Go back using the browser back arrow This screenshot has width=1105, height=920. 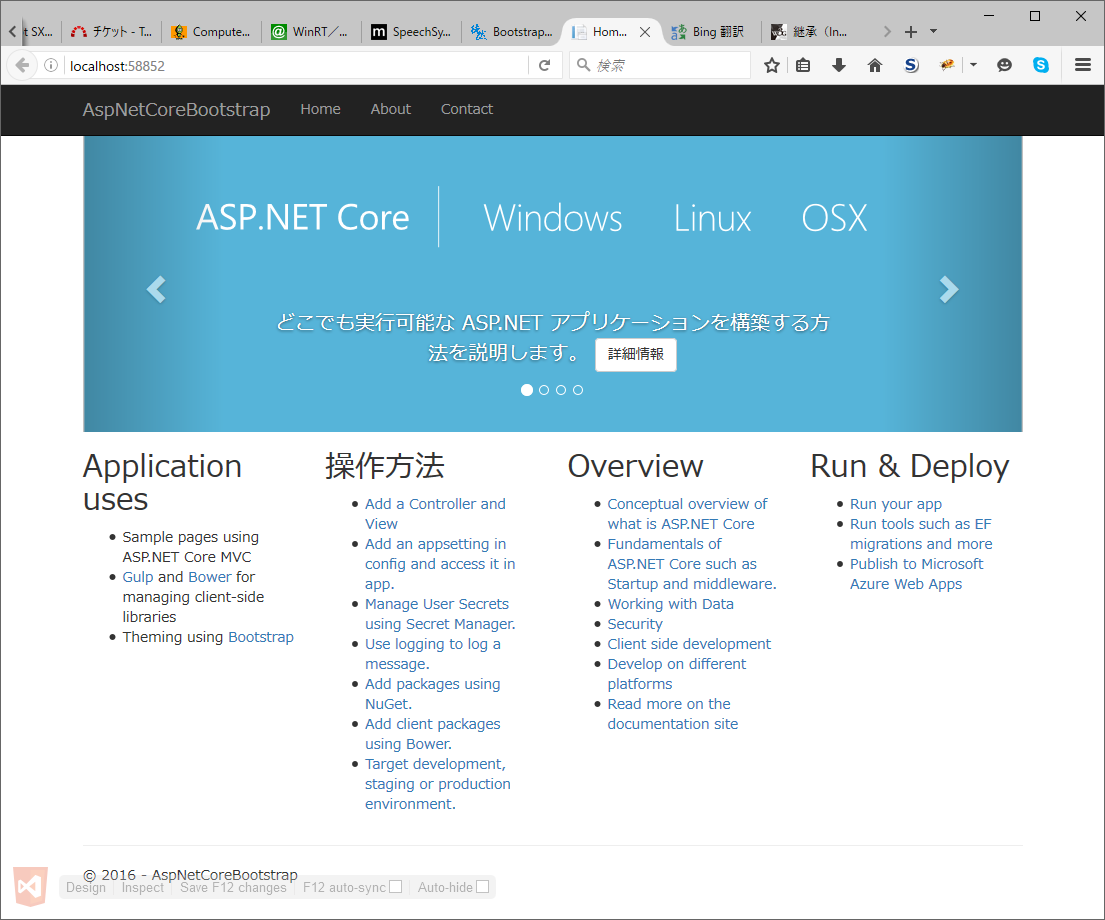(22, 66)
